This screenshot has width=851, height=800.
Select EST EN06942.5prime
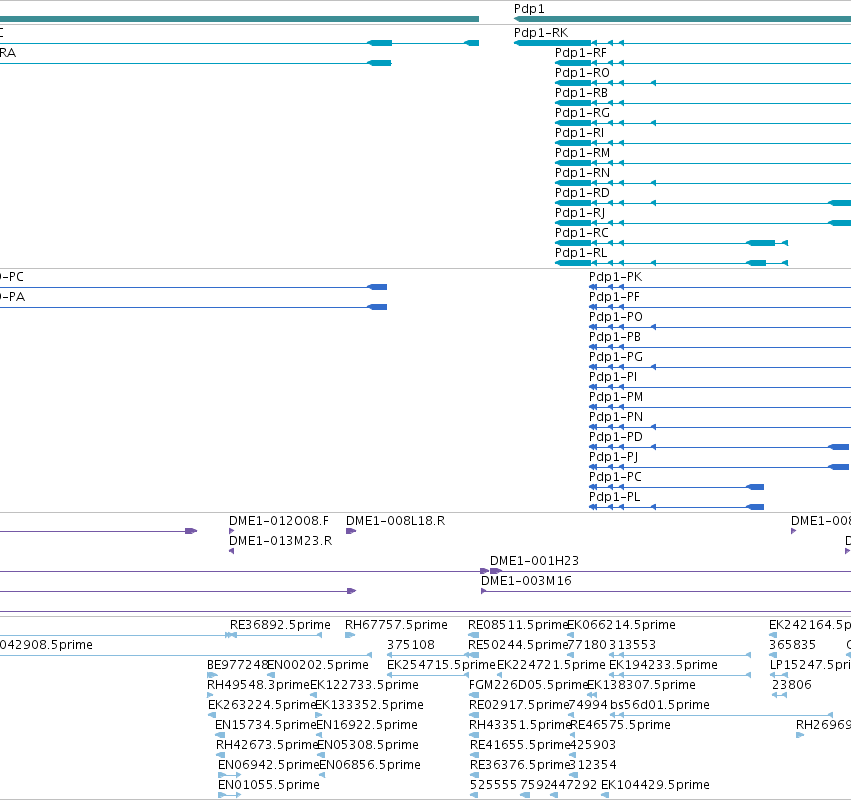pyautogui.click(x=269, y=765)
